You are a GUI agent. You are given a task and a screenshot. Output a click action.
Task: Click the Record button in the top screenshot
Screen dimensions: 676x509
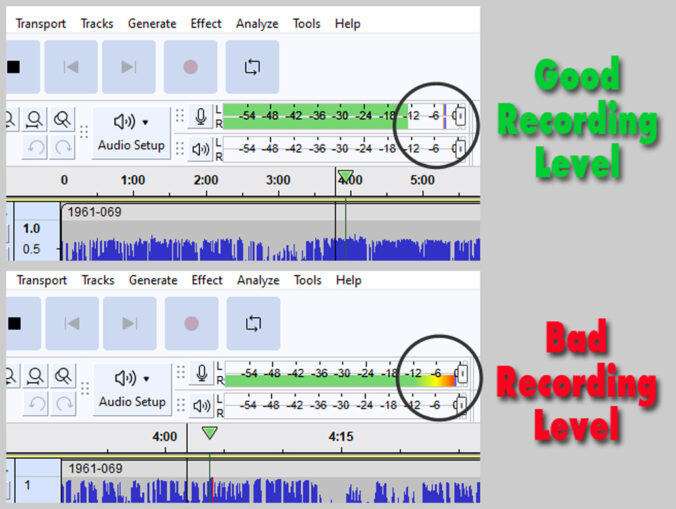(191, 67)
